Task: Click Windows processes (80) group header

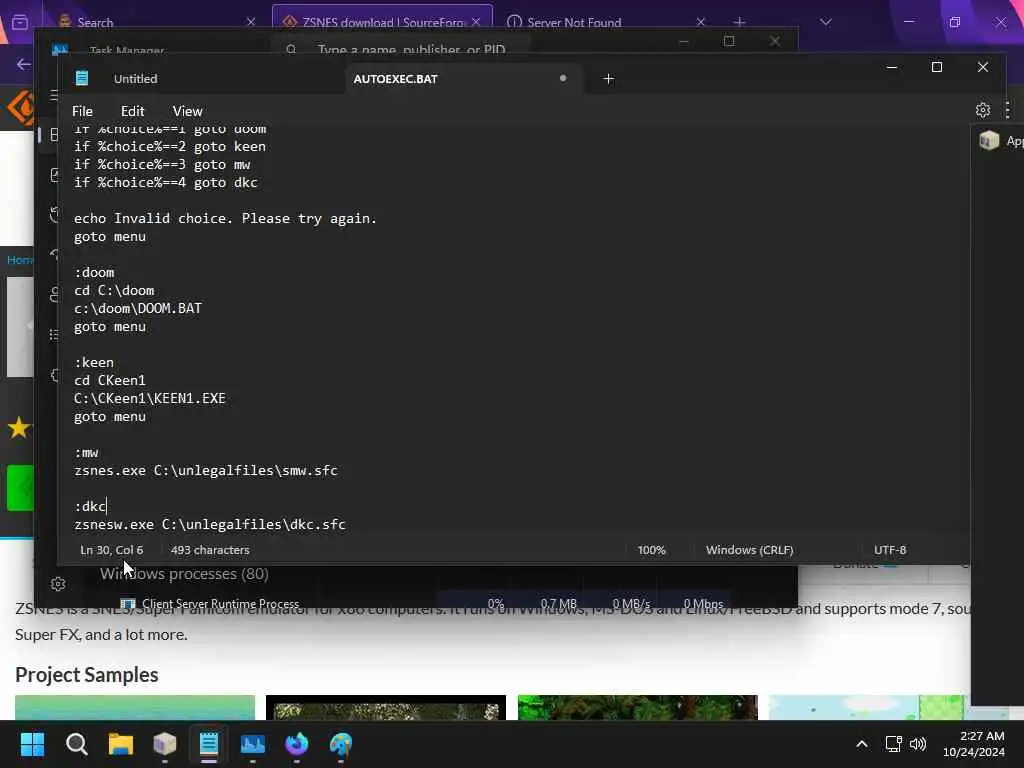Action: 184,574
